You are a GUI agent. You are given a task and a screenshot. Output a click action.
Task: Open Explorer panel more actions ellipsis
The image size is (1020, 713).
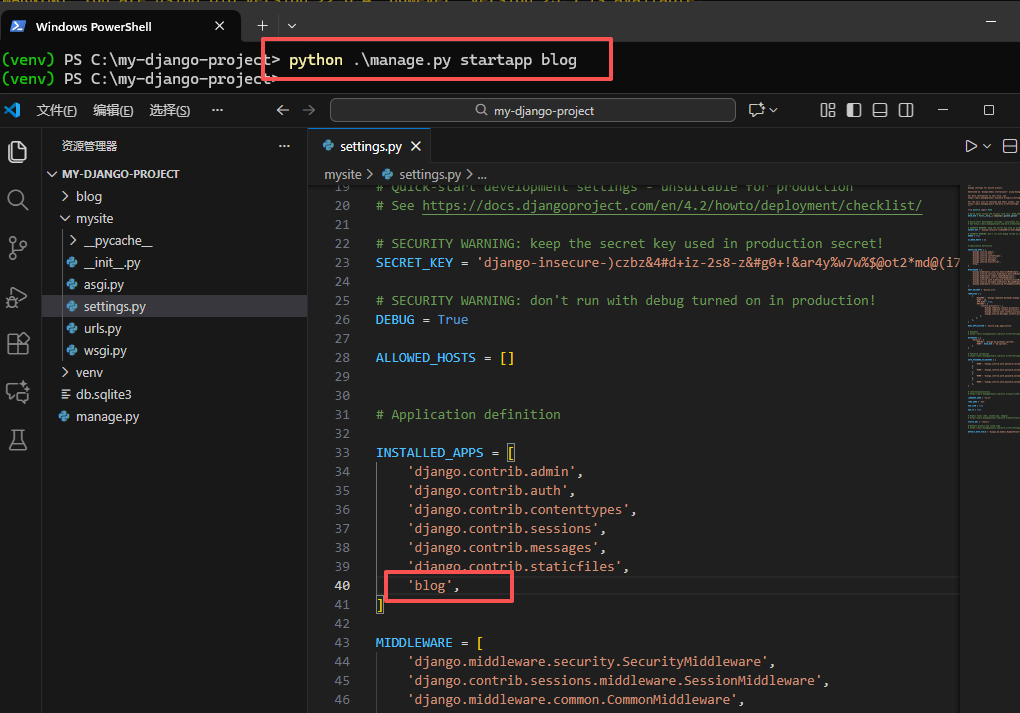(x=284, y=146)
